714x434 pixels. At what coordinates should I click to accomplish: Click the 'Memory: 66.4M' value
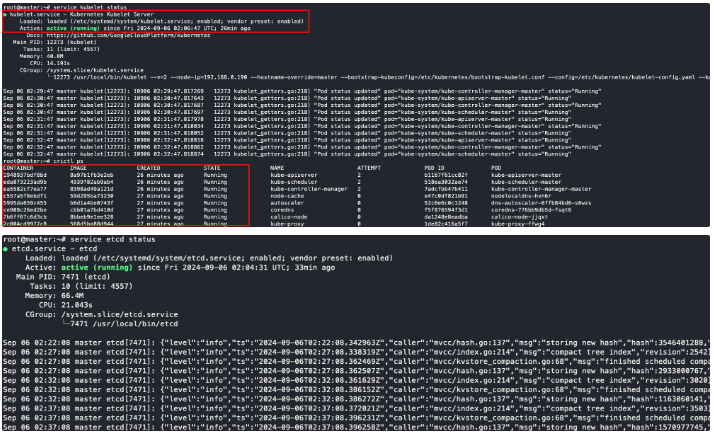point(72,296)
